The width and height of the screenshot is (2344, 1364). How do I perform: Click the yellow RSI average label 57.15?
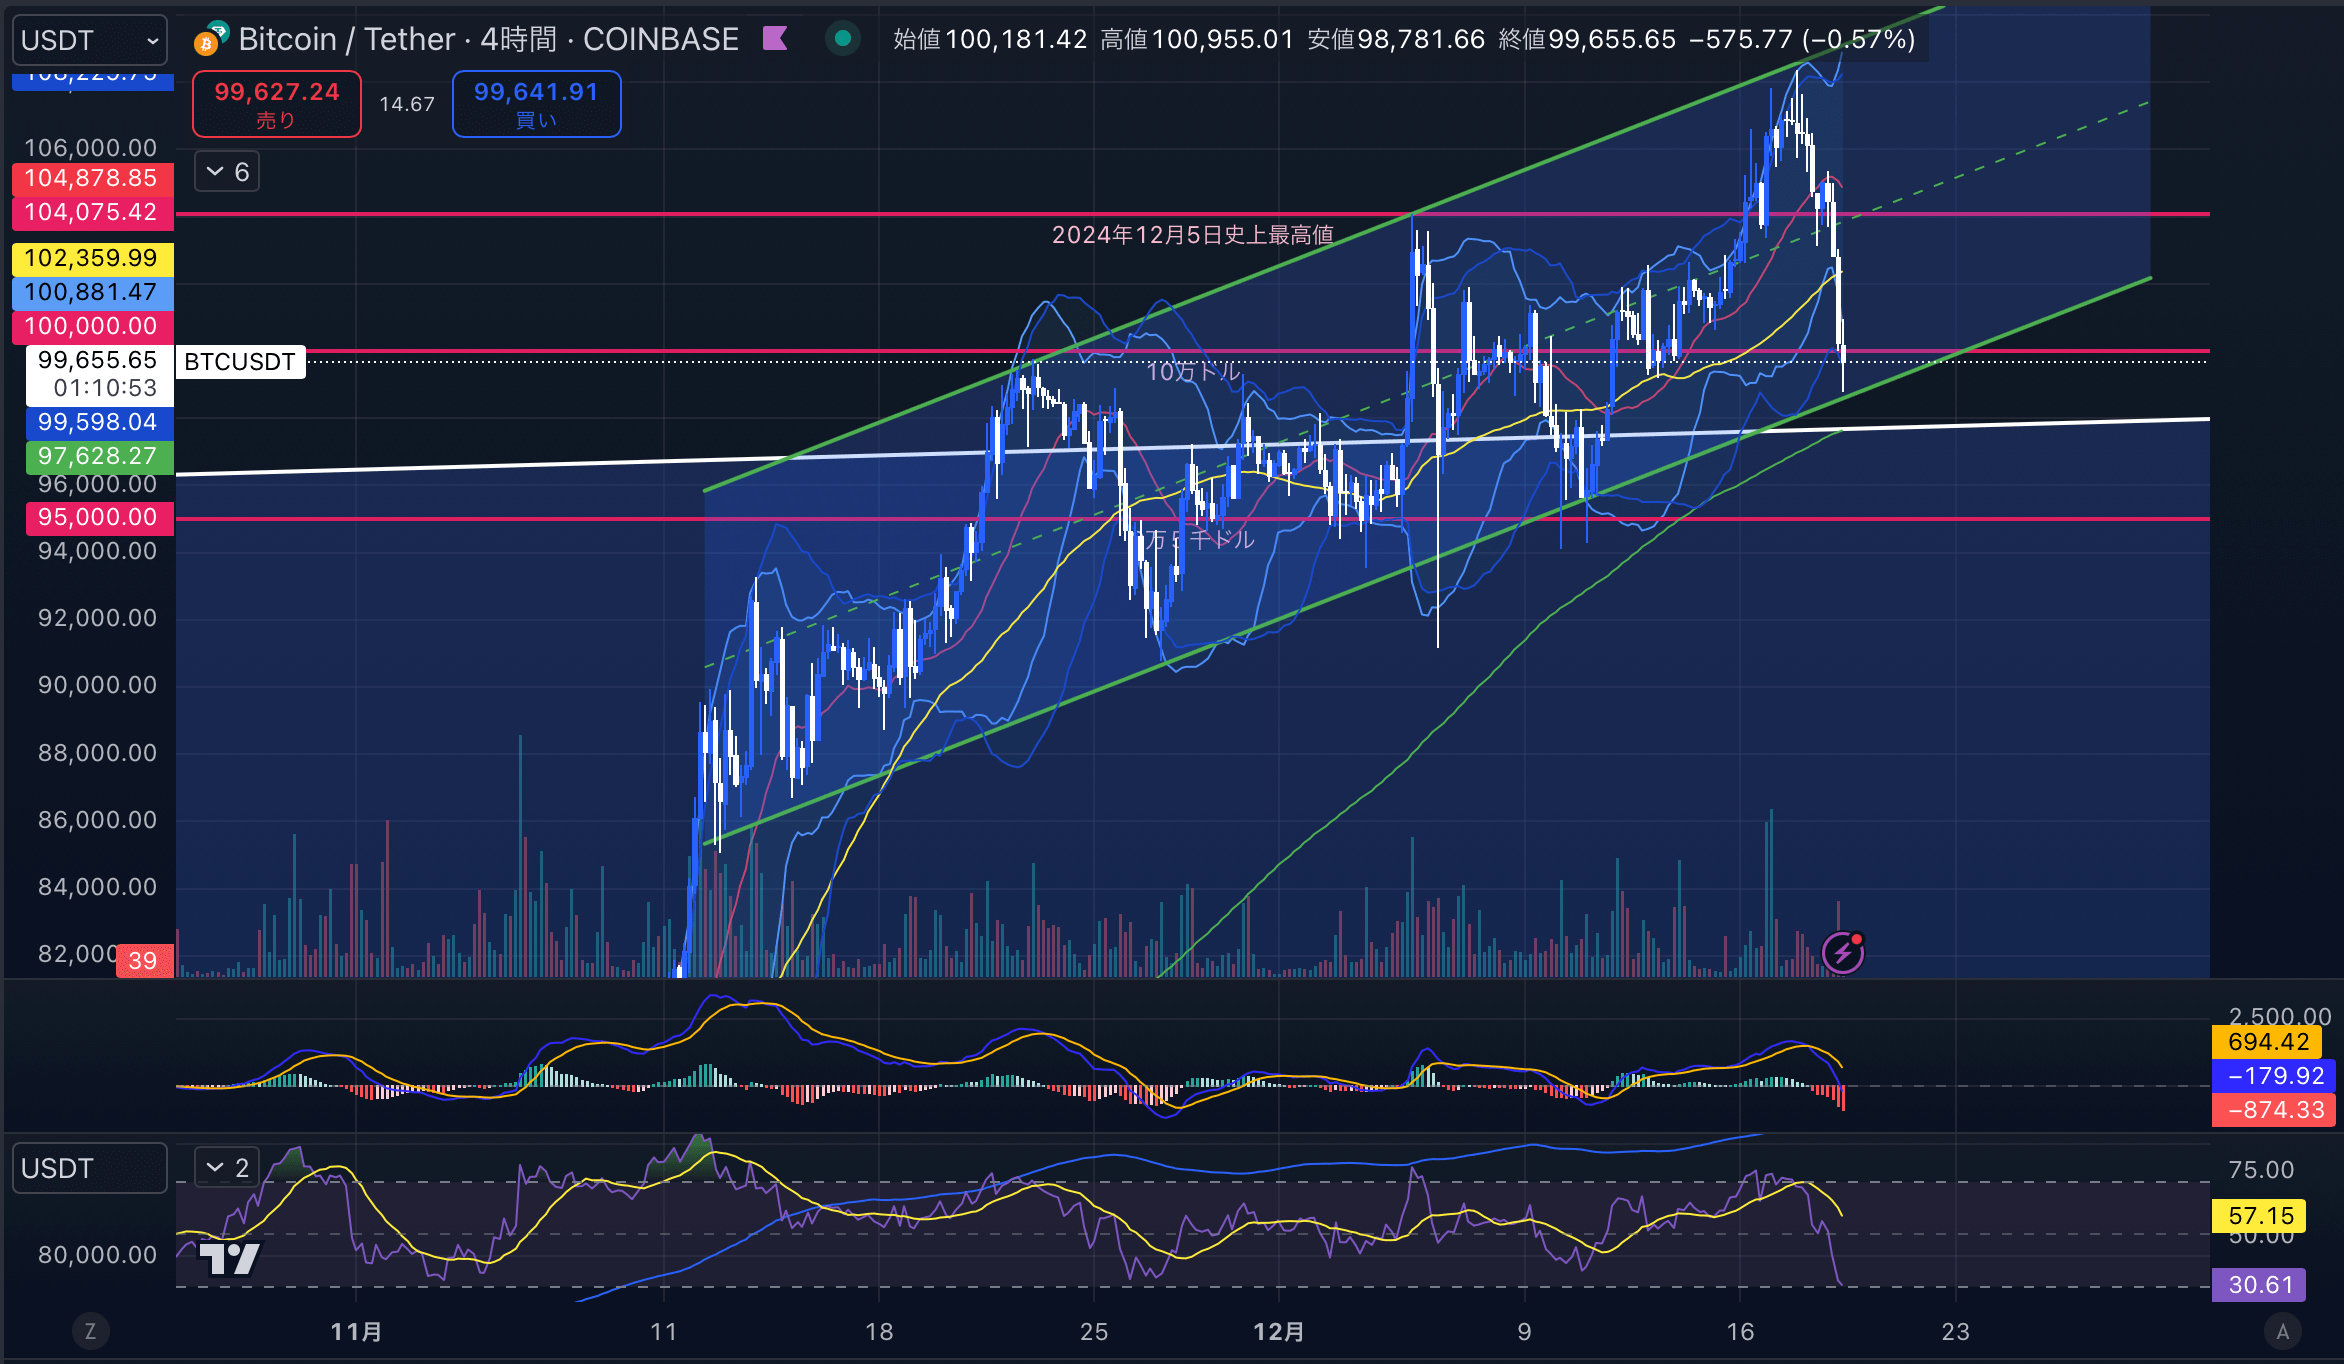coord(2260,1216)
